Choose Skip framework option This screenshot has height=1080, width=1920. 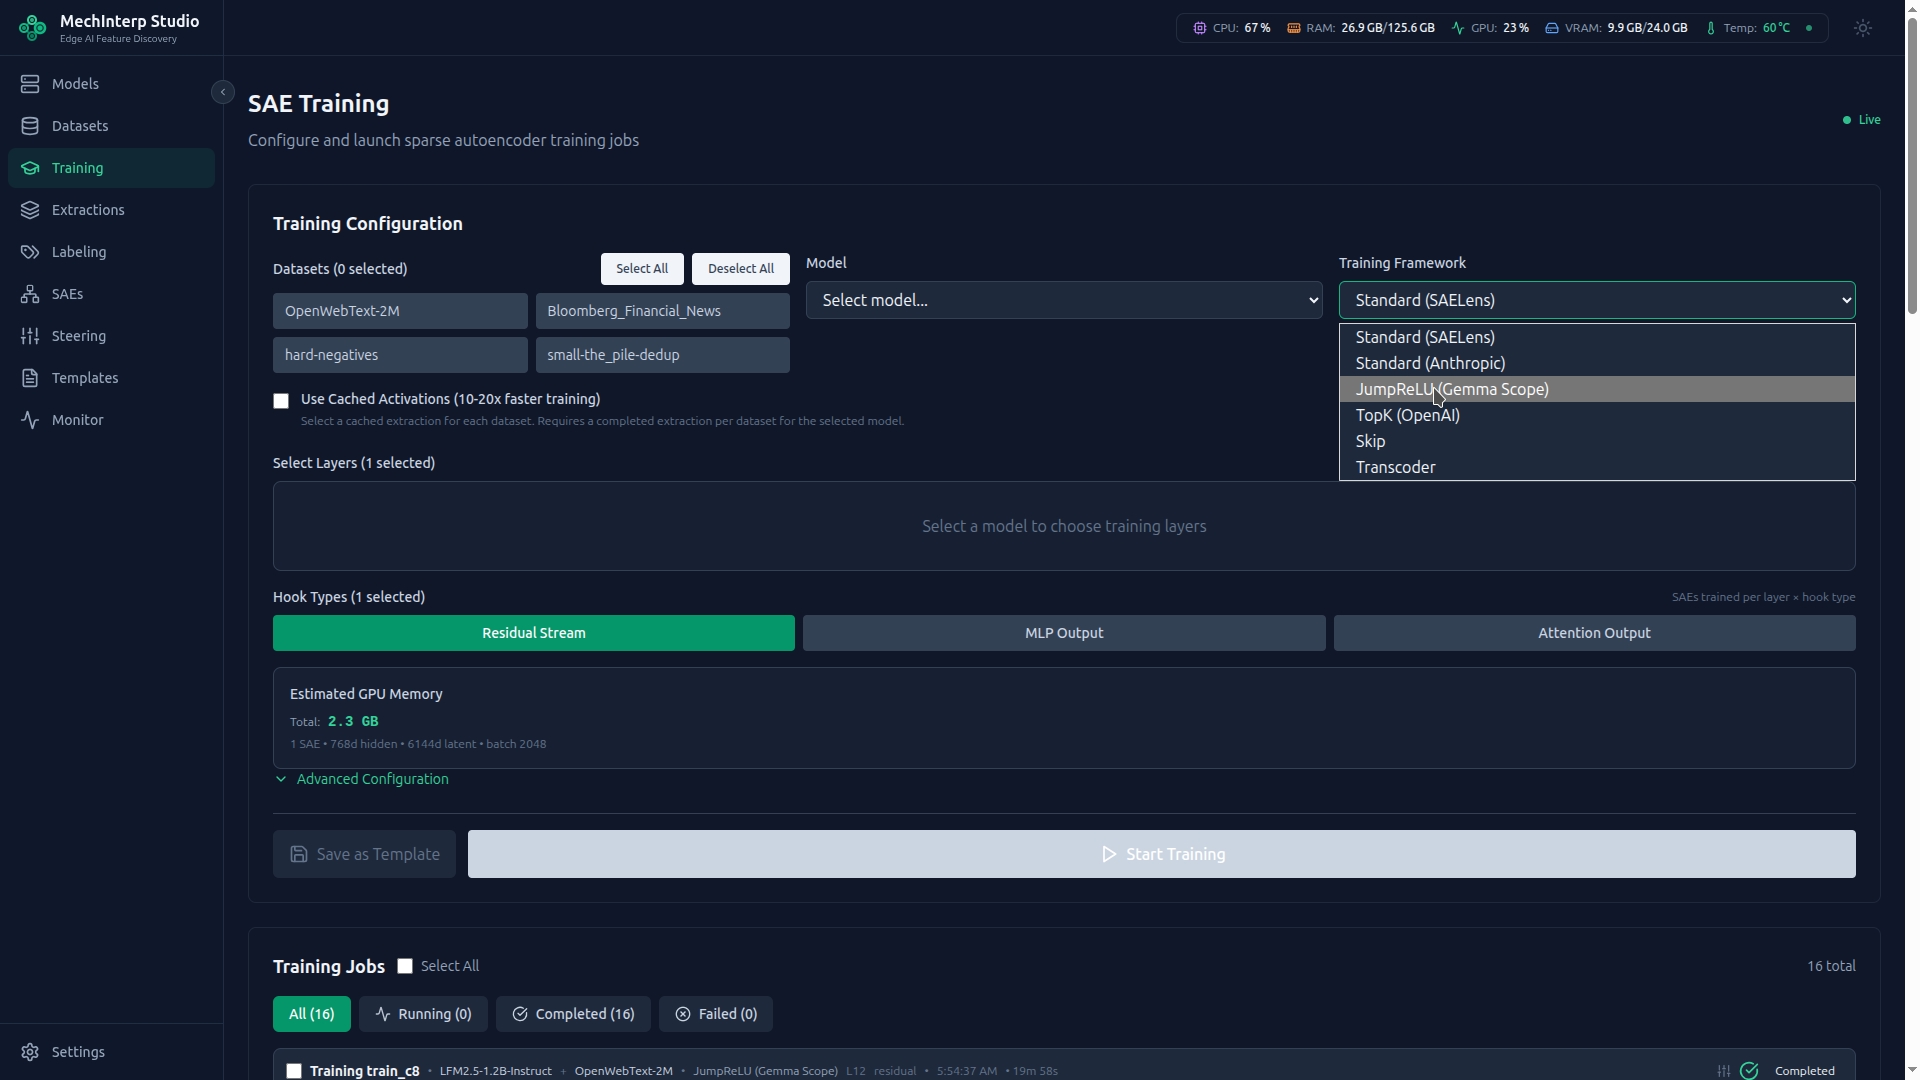coord(1597,441)
